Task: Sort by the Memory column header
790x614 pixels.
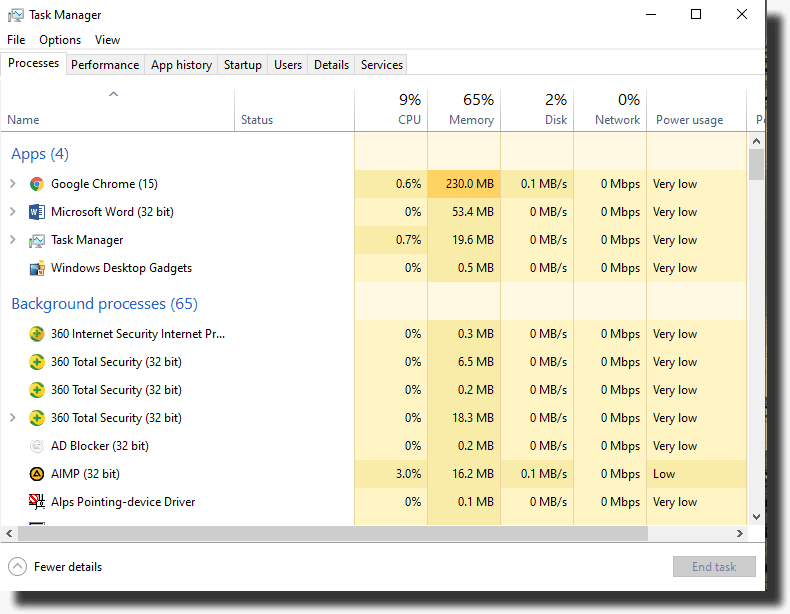Action: [x=464, y=111]
